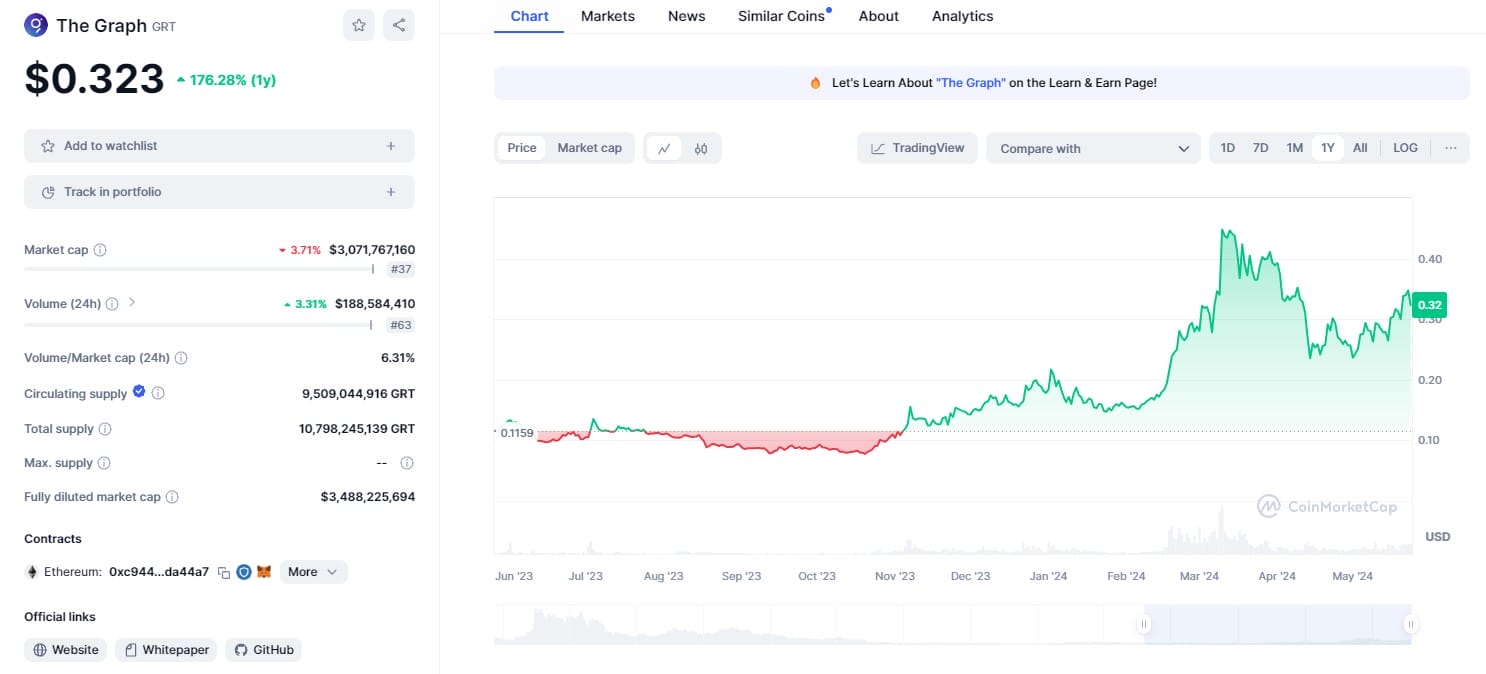Expand the More contracts dropdown
The height and width of the screenshot is (674, 1486).
click(314, 572)
